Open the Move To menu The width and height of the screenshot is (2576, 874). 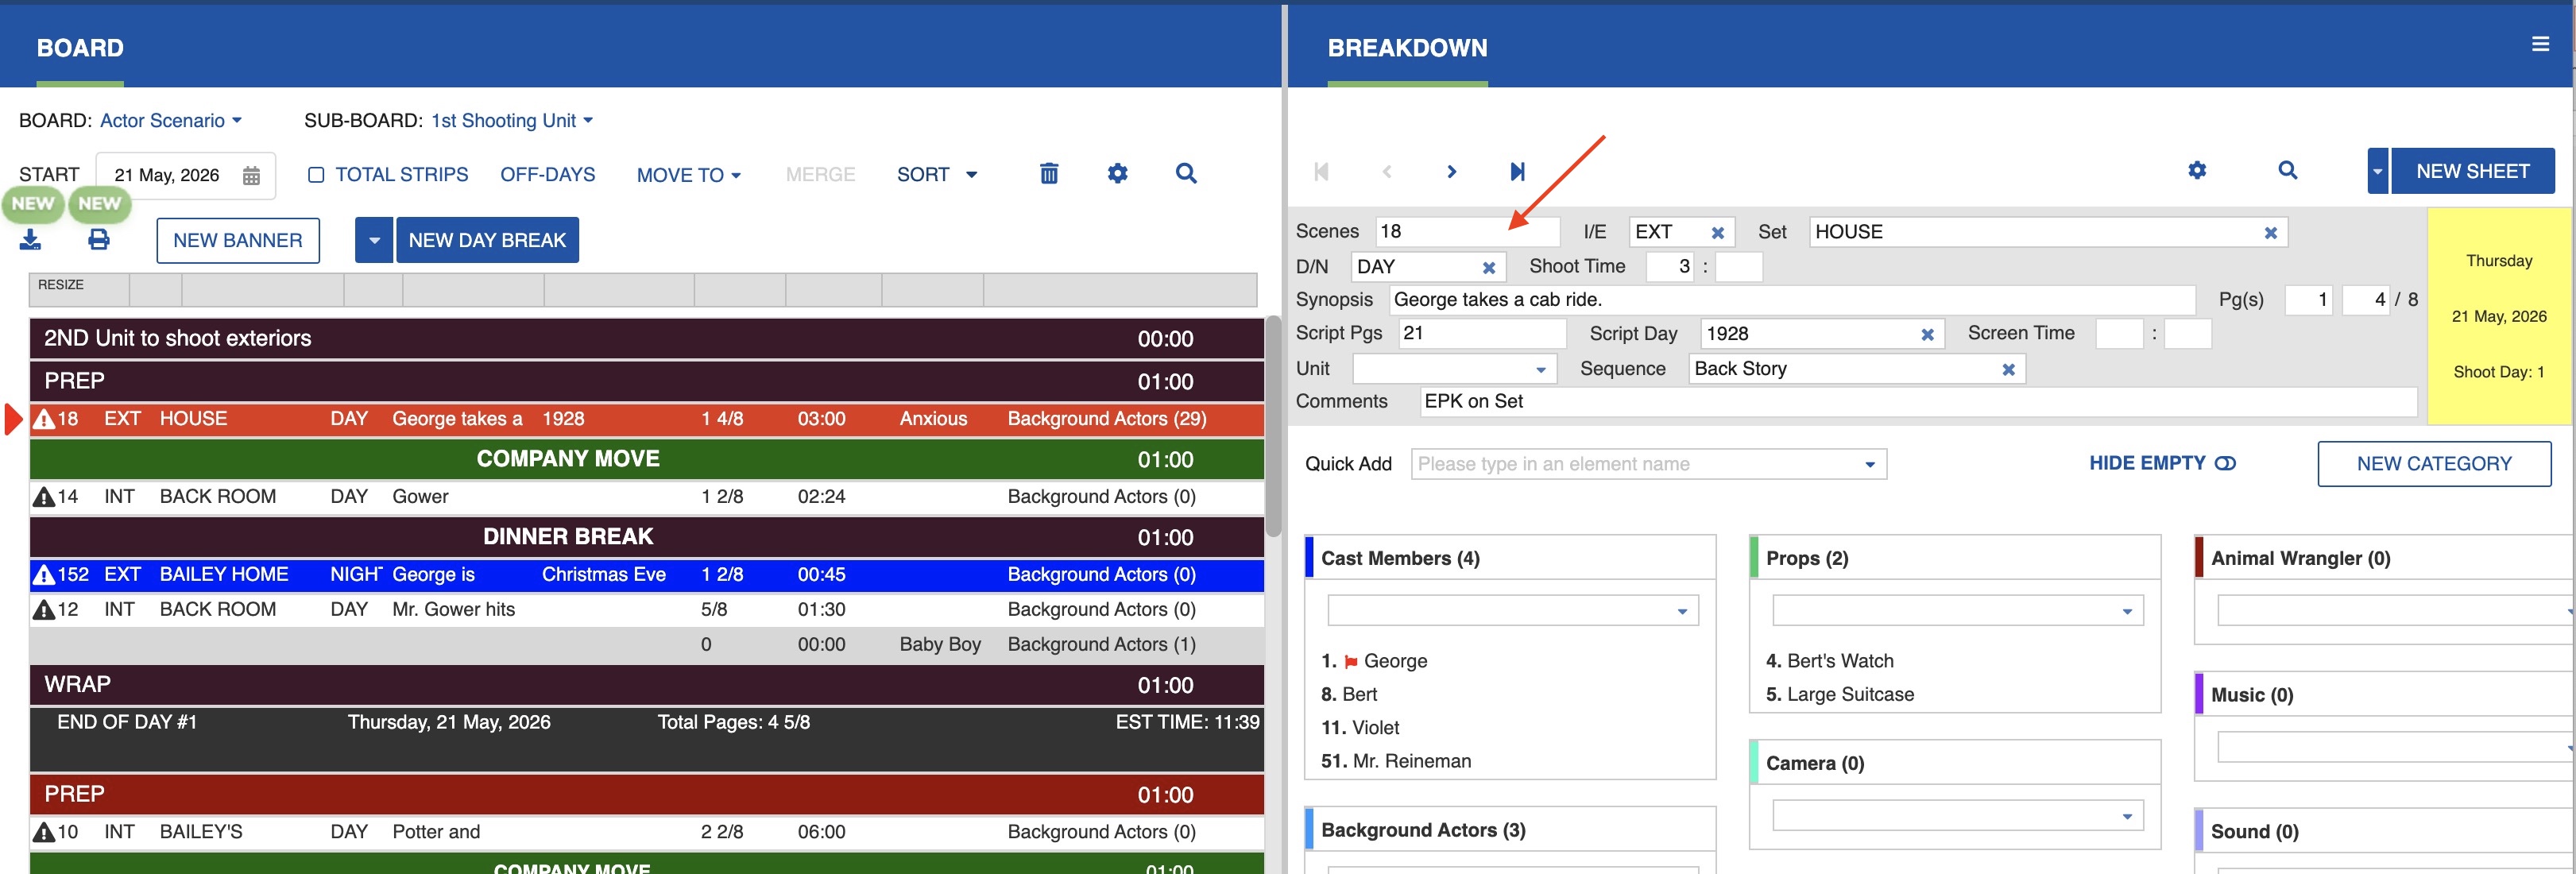coord(688,175)
